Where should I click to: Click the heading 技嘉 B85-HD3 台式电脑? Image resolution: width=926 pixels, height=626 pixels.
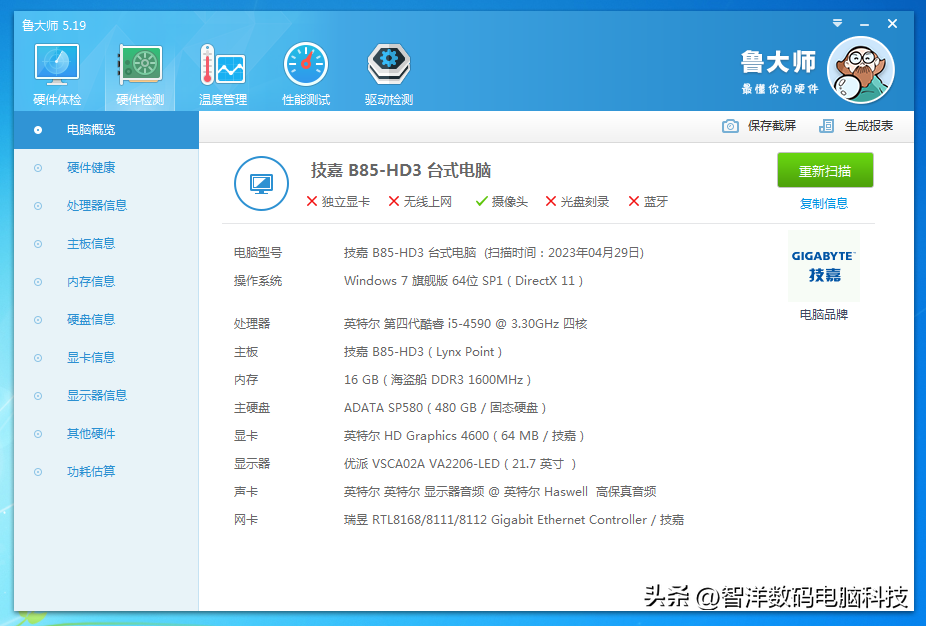(x=401, y=171)
